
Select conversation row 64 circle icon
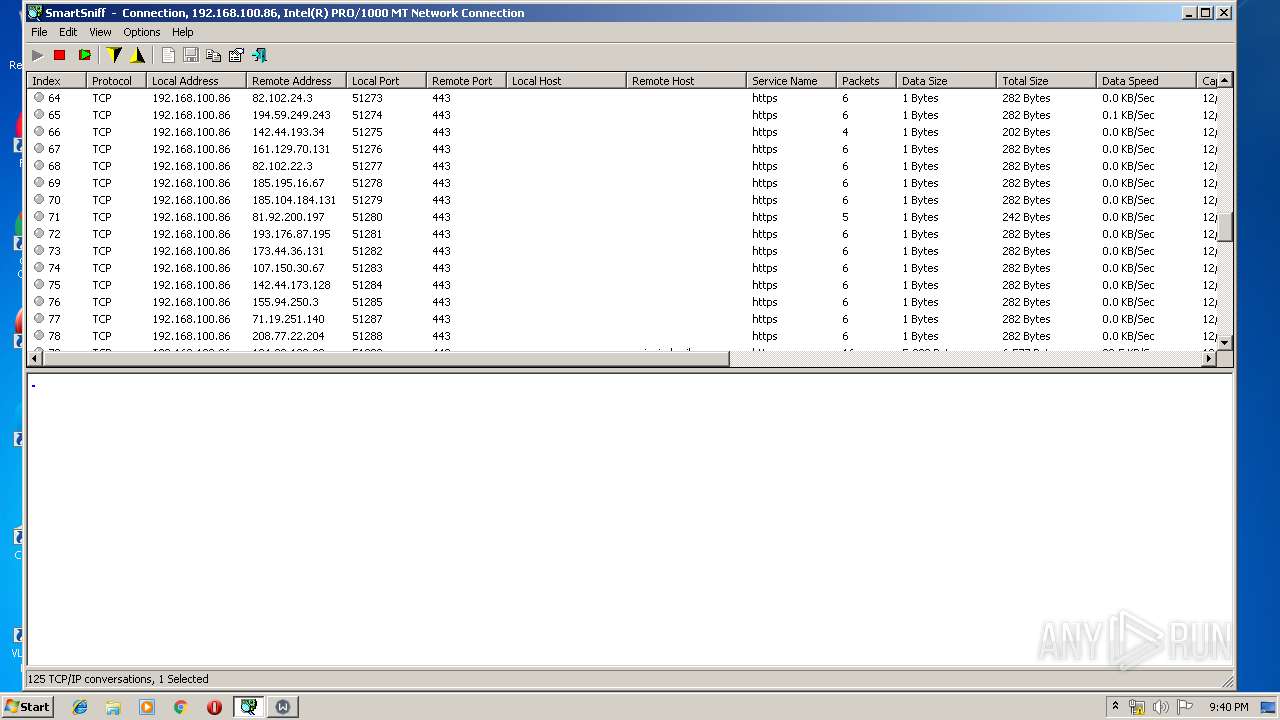[x=39, y=98]
